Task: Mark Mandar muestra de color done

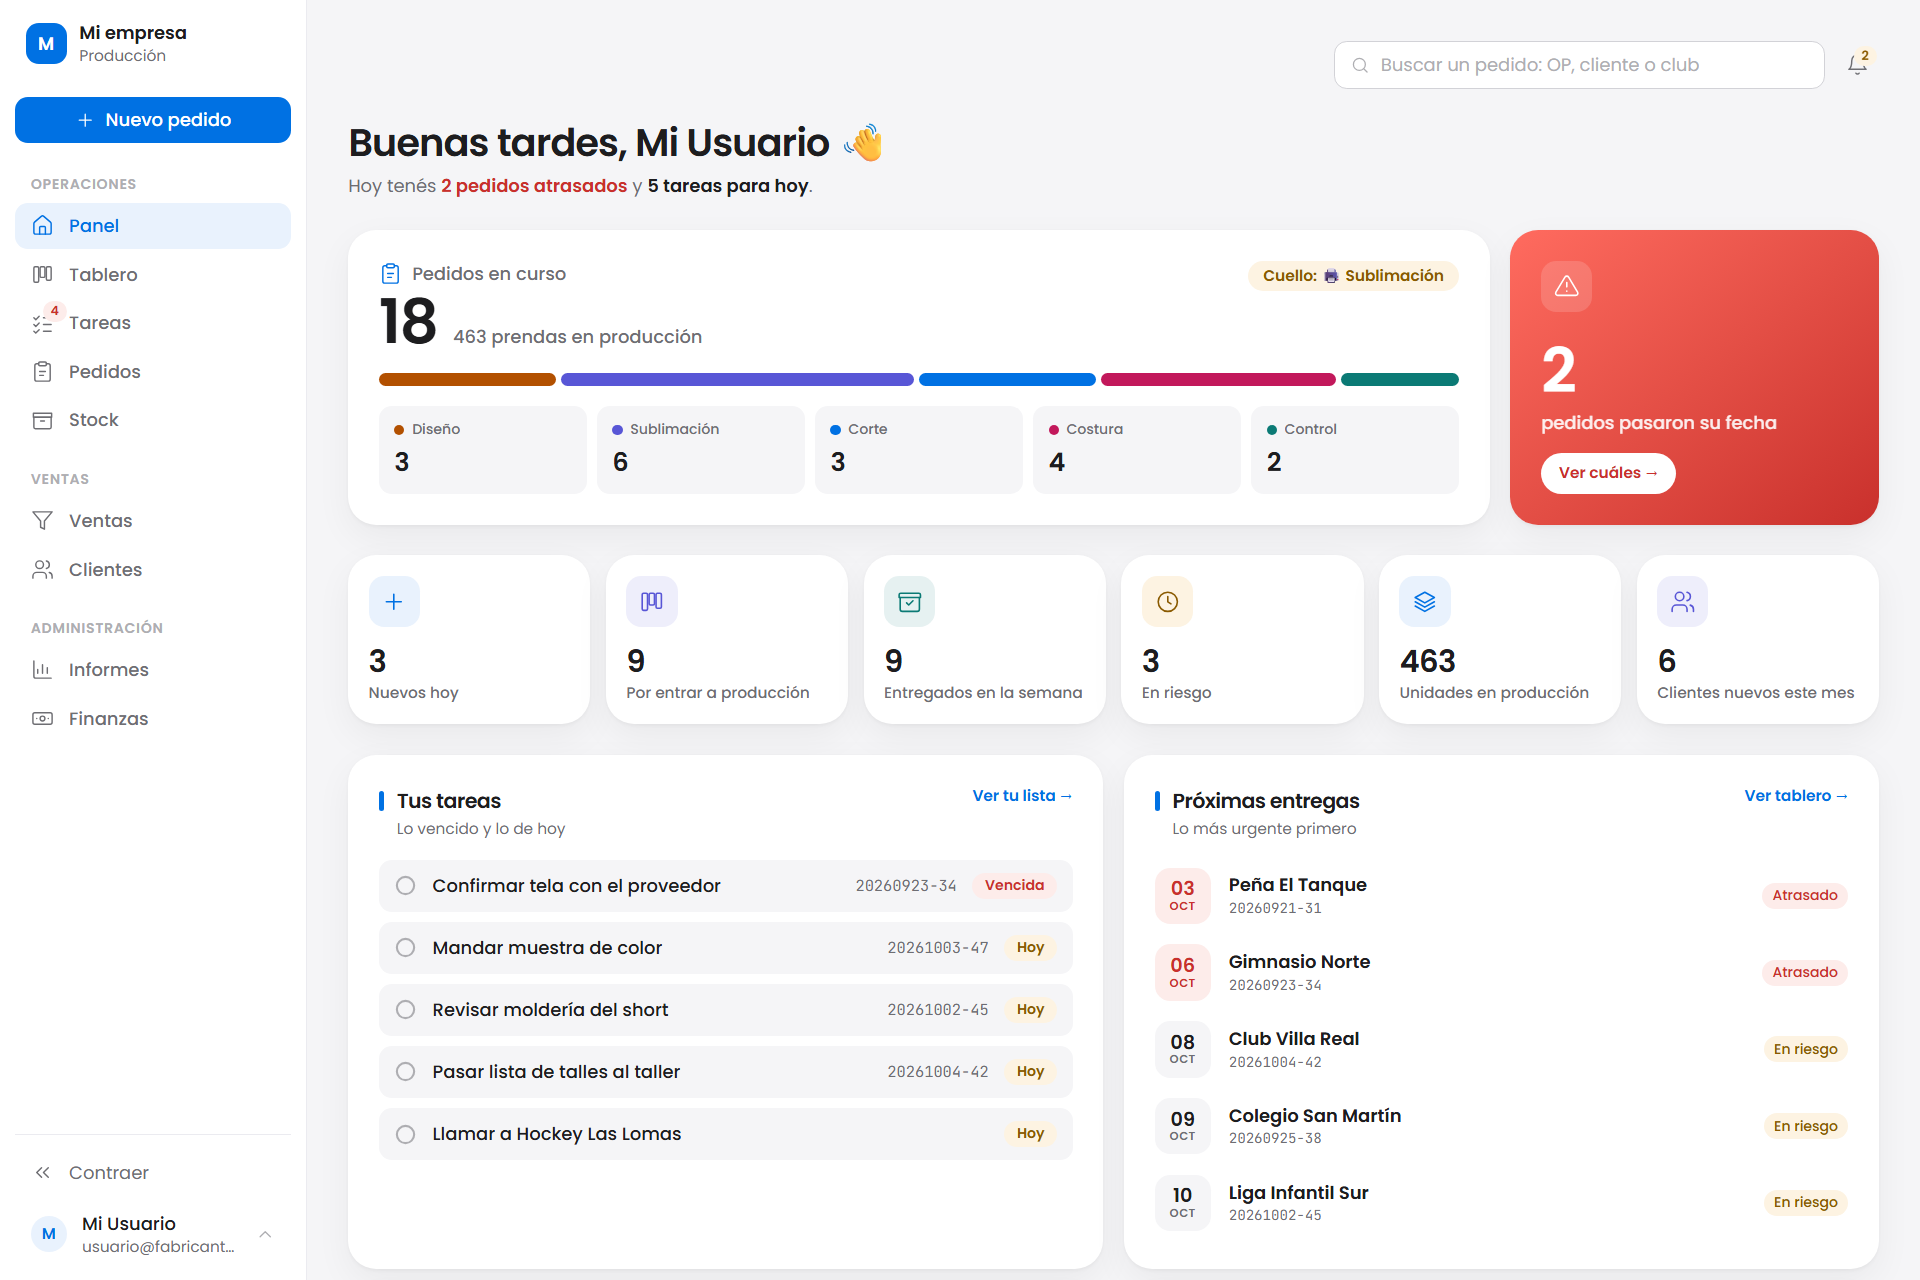Action: coord(405,948)
